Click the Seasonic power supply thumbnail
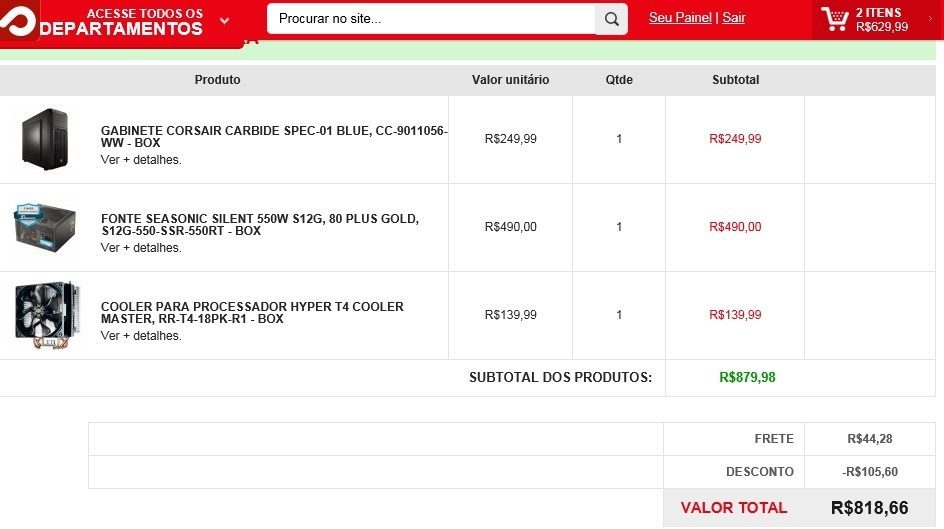 (x=45, y=227)
